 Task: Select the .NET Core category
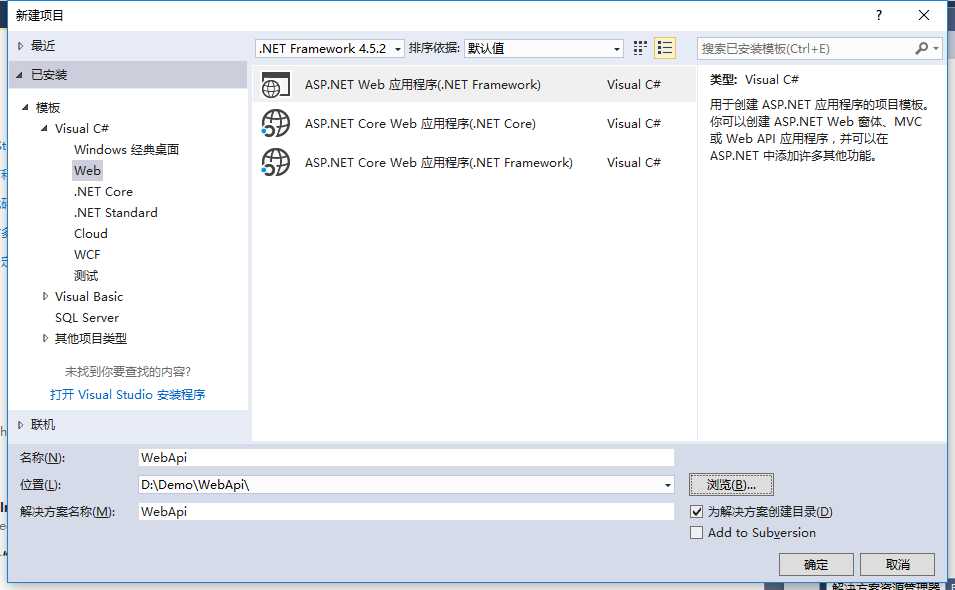pos(104,192)
